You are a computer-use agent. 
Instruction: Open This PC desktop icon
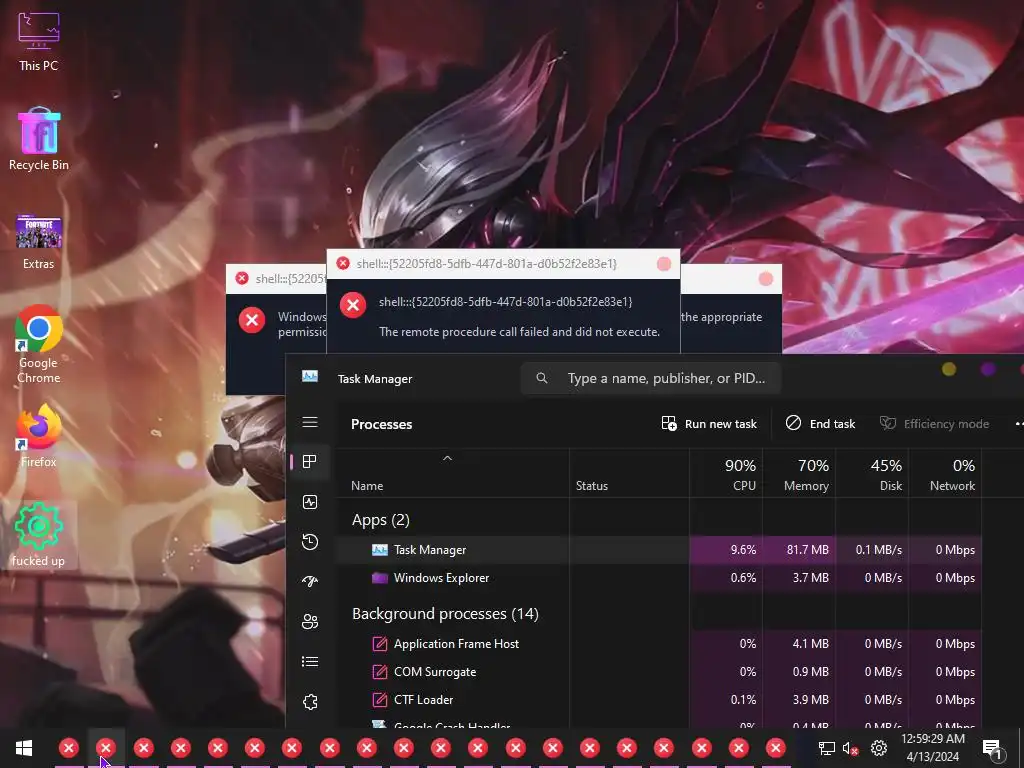(x=39, y=39)
